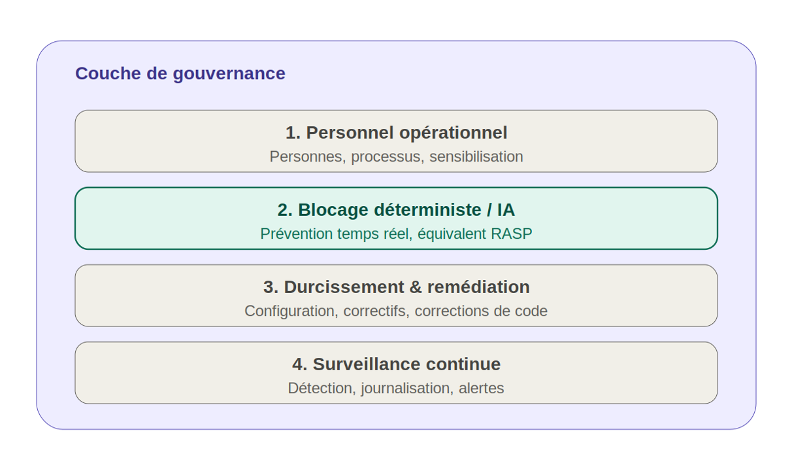Image resolution: width=792 pixels, height=472 pixels.
Task: Click the word "gouvernance" in the title
Action: (229, 74)
